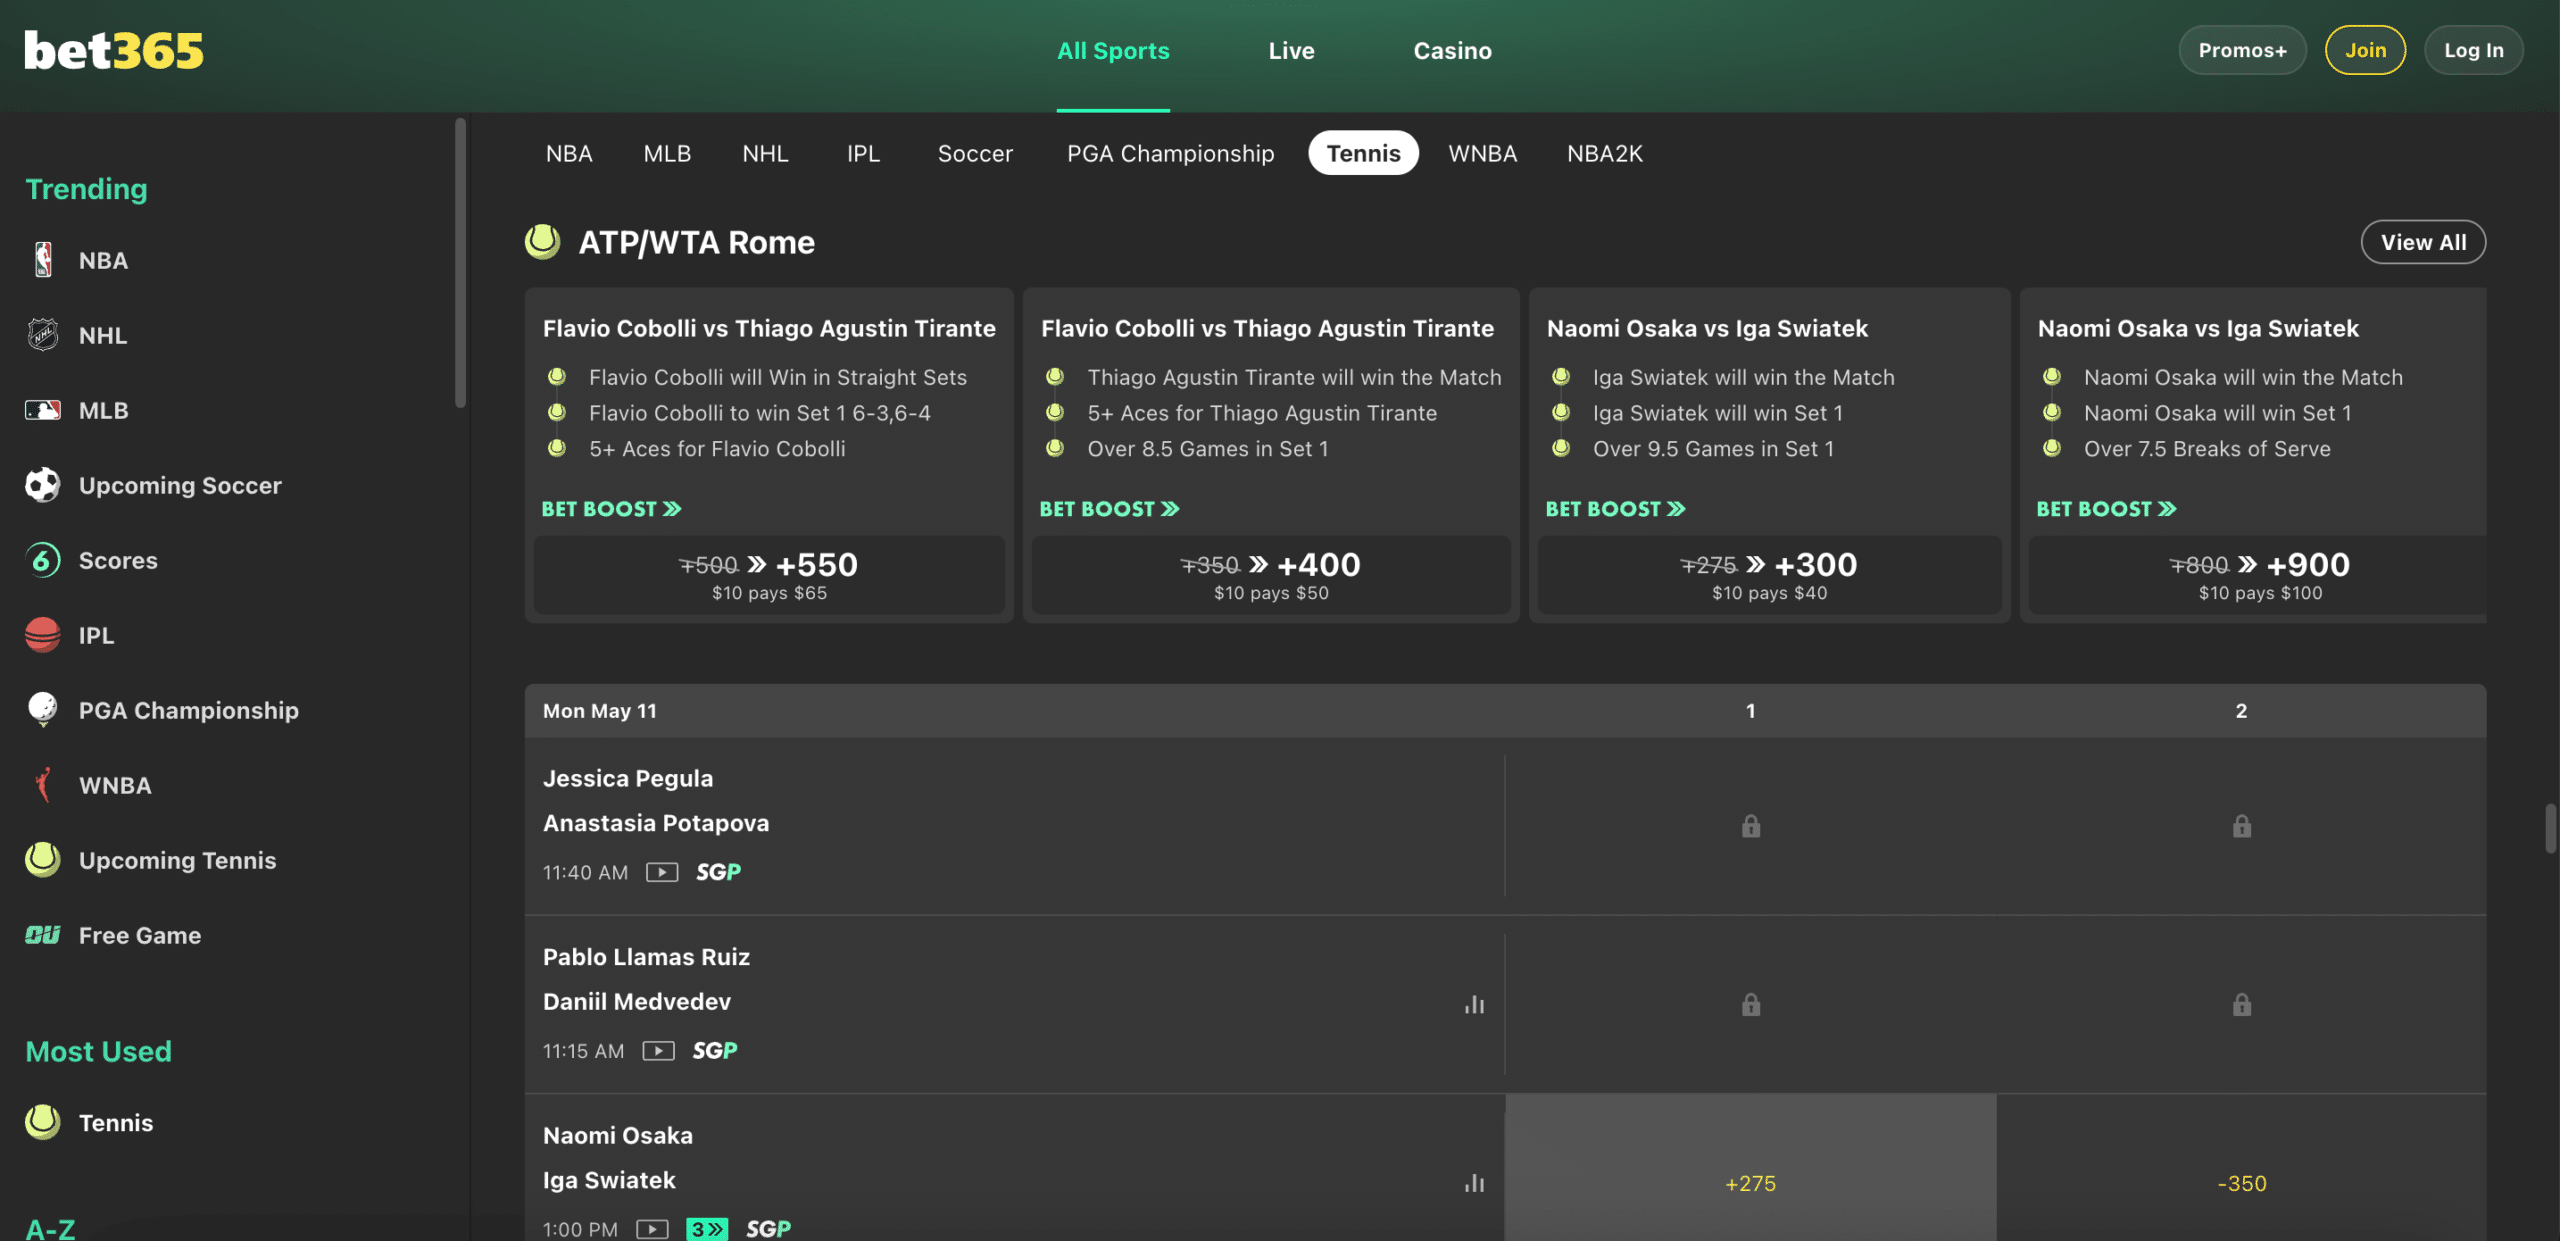Click SGP badge for Pegula vs Potapova

pyautogui.click(x=718, y=872)
